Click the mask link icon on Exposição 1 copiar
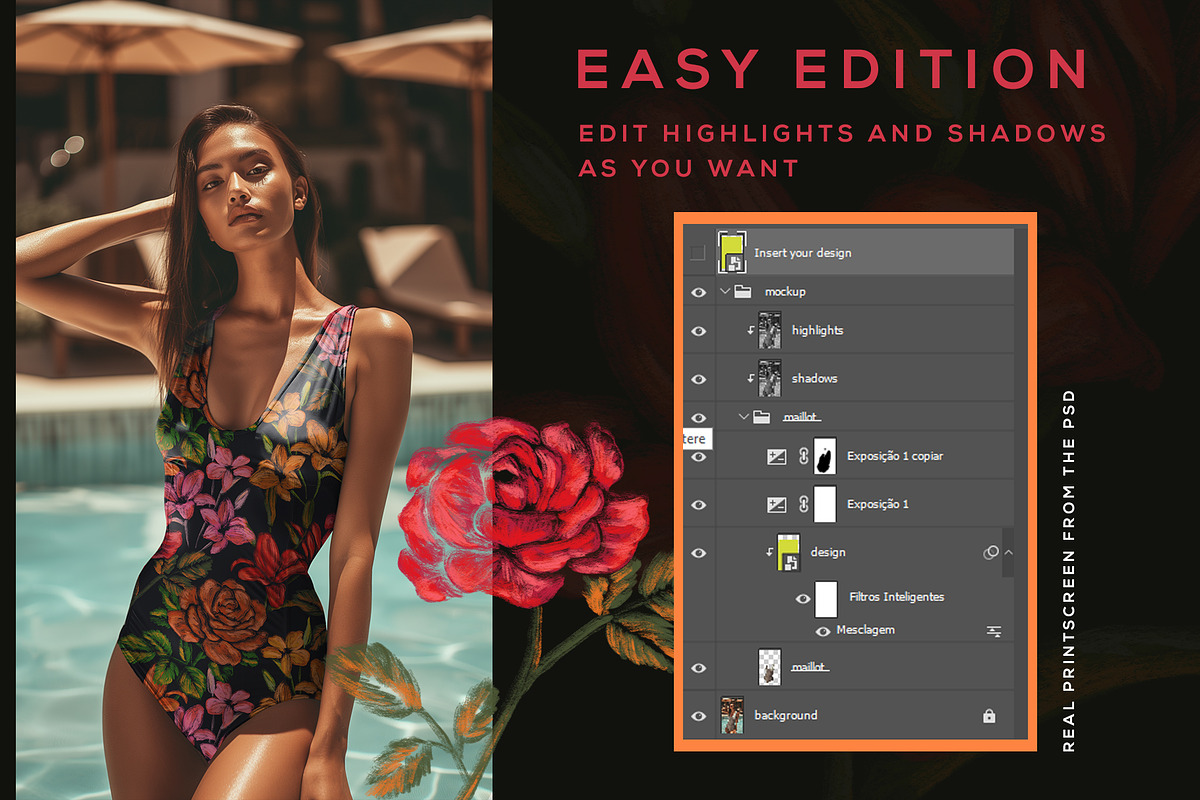1200x800 pixels. pos(802,456)
